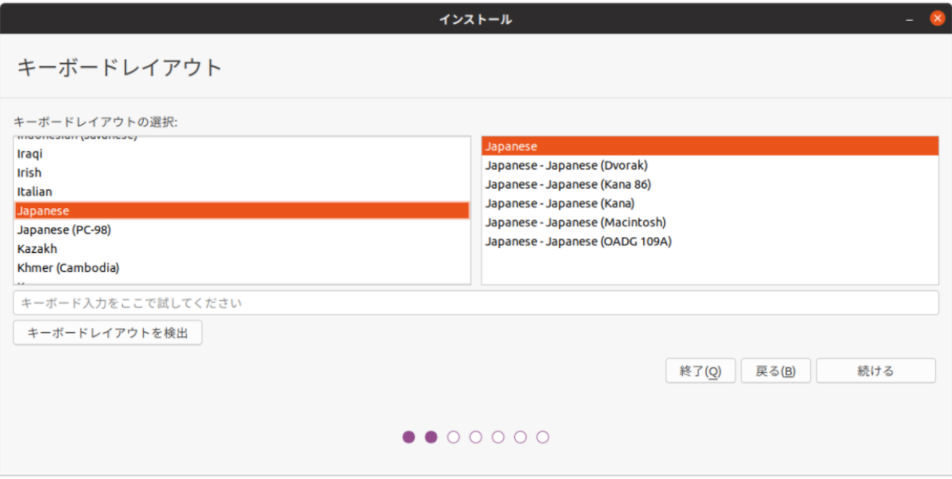Choose Japanese (Dvorak) variant

[x=710, y=165]
